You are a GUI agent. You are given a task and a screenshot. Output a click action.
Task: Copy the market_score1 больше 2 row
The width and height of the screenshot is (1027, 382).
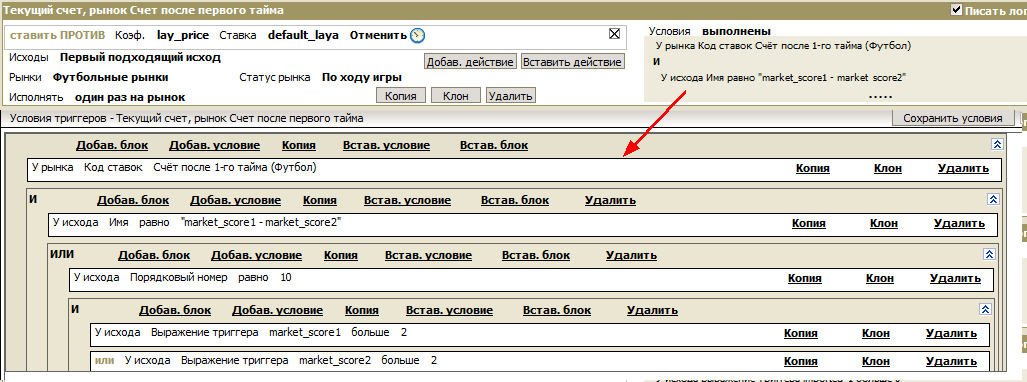[x=801, y=334]
